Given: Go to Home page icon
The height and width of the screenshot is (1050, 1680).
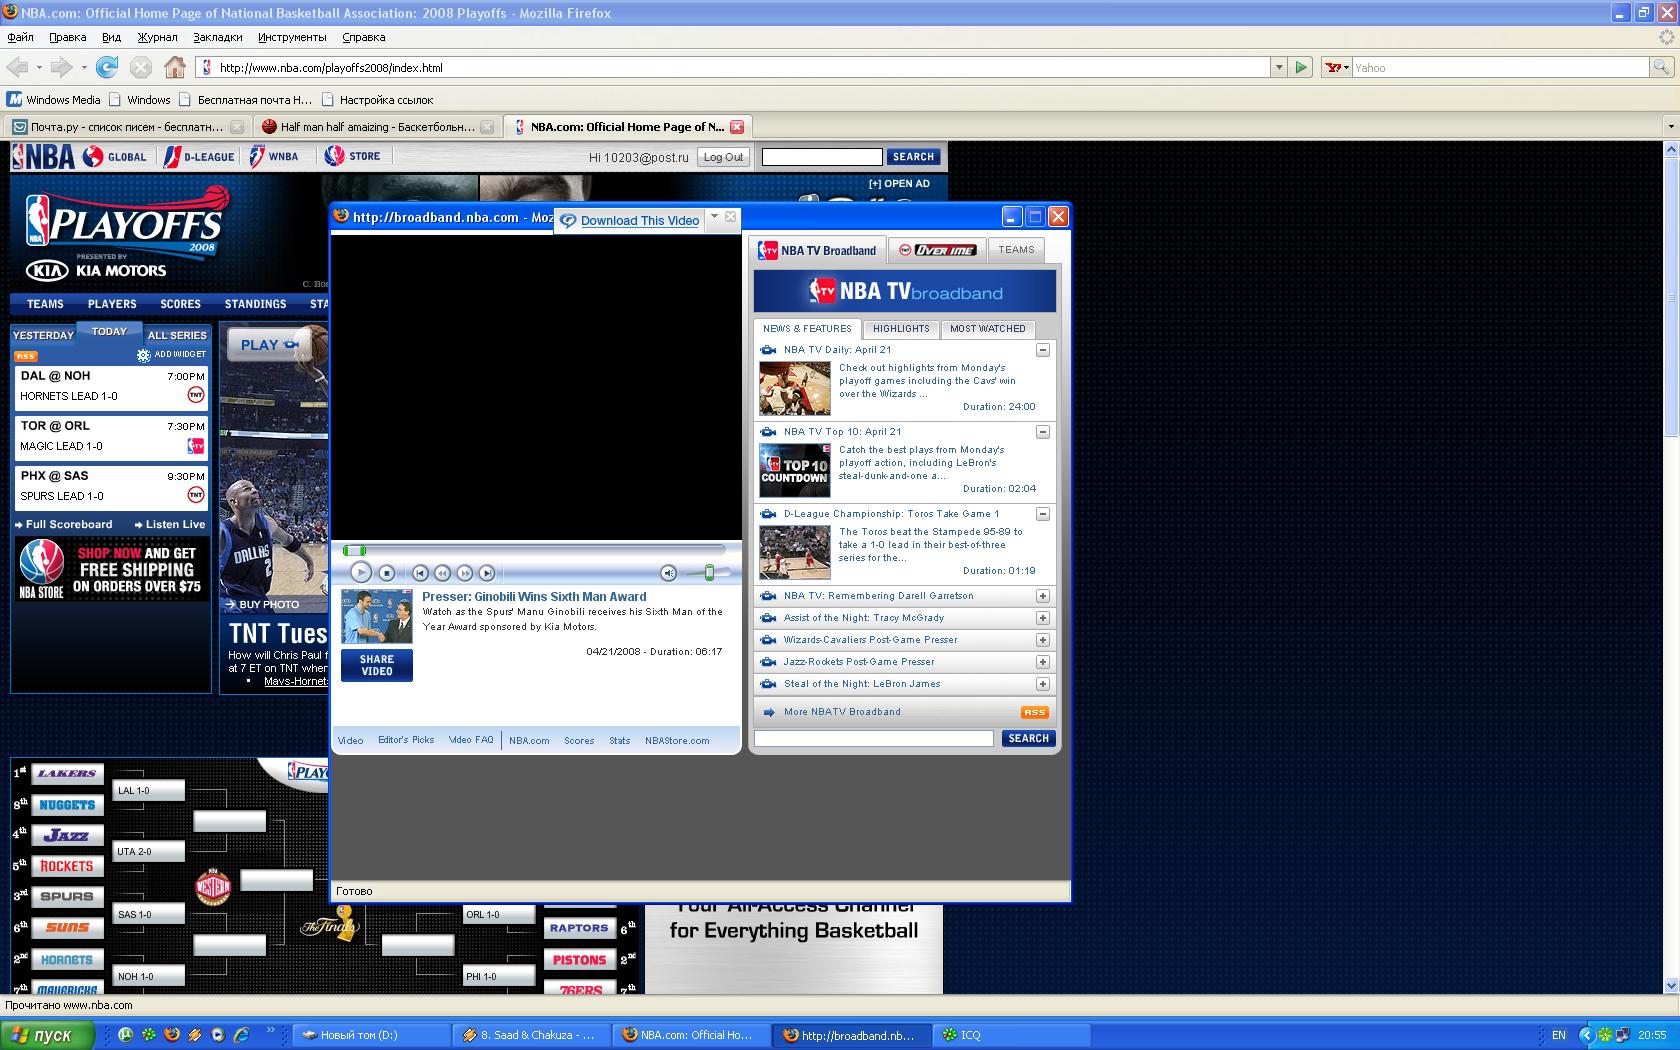Looking at the screenshot, I should tap(175, 67).
